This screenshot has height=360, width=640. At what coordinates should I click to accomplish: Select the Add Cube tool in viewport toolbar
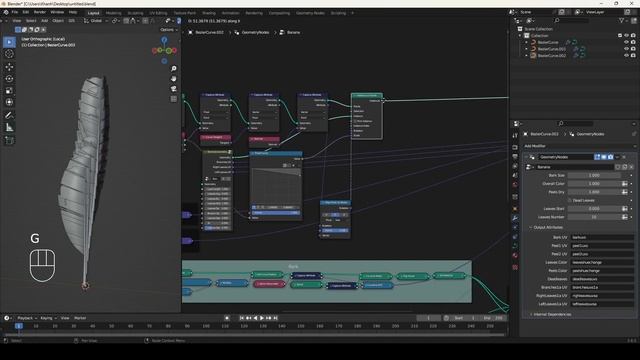pyautogui.click(x=9, y=140)
